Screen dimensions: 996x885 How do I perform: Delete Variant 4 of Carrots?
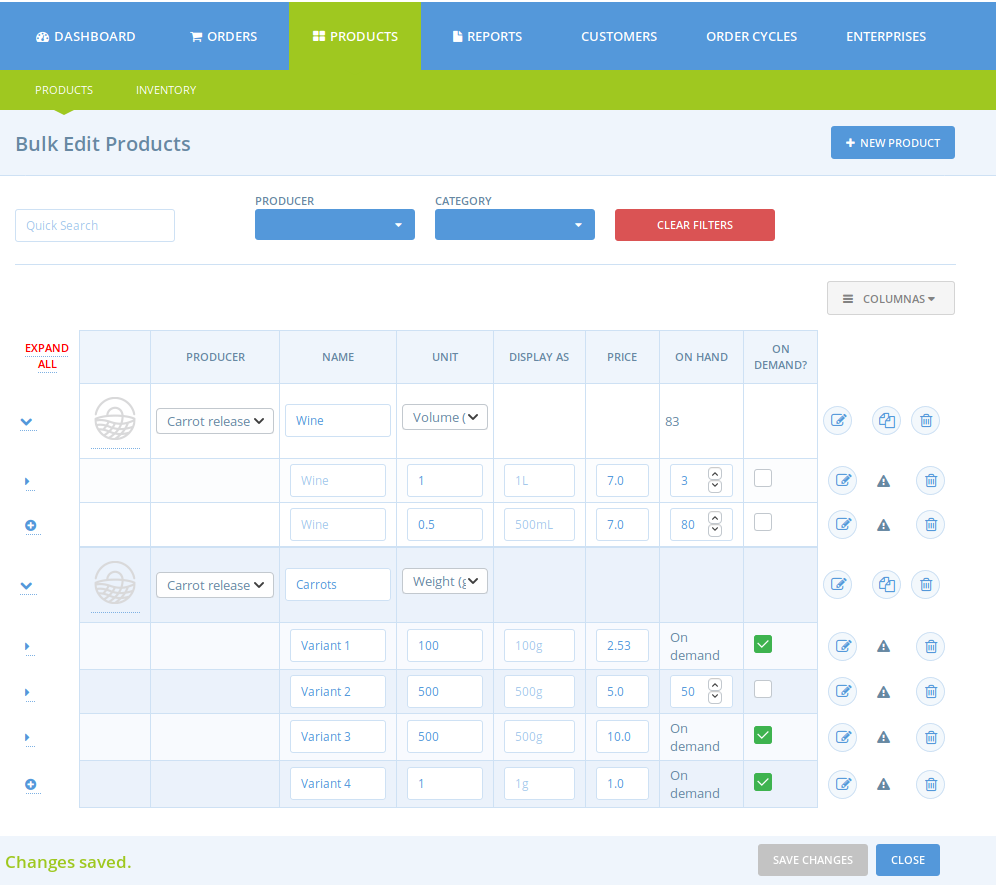(x=931, y=784)
